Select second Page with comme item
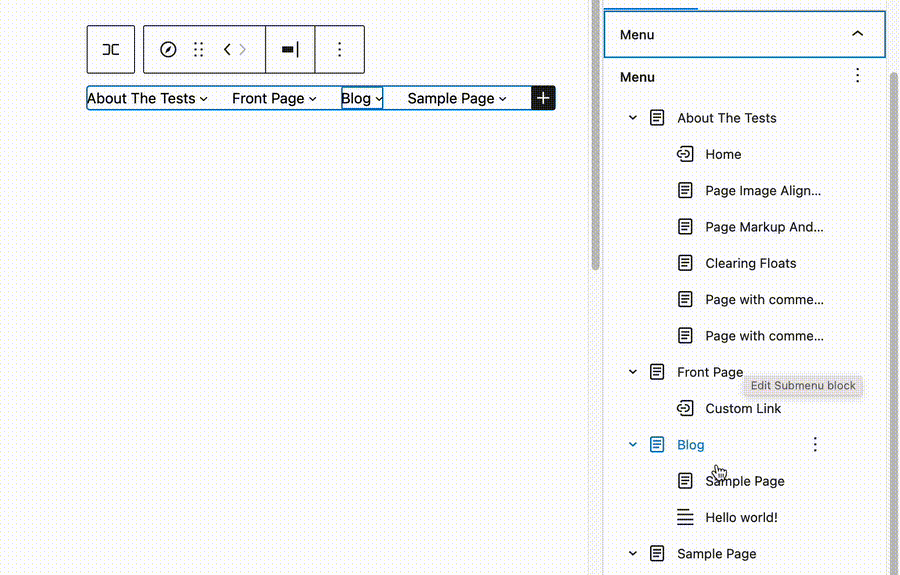900x575 pixels. point(765,336)
